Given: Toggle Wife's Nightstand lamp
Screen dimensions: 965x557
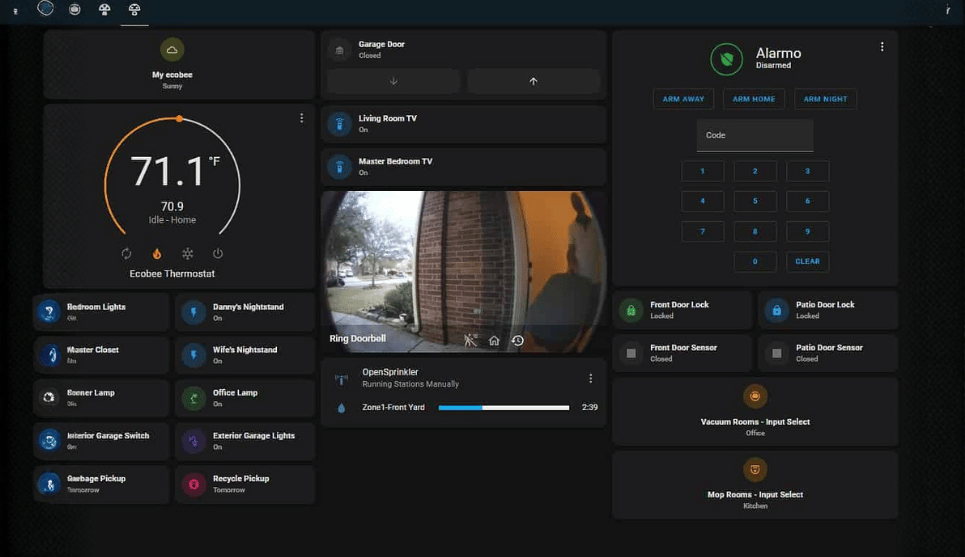Looking at the screenshot, I should (x=194, y=355).
